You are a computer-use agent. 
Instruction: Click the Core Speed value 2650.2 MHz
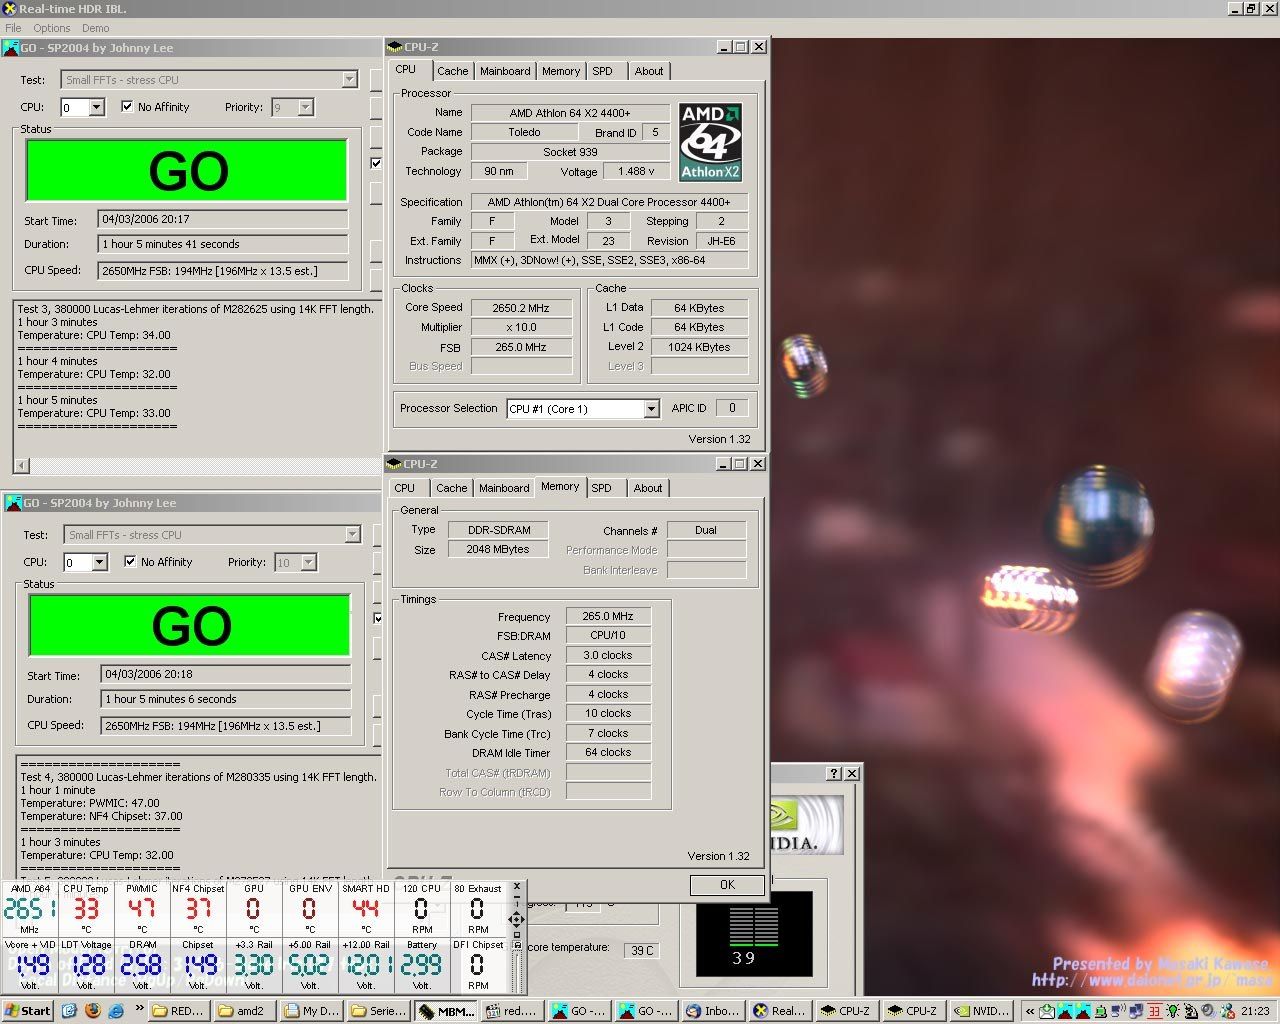coord(520,308)
